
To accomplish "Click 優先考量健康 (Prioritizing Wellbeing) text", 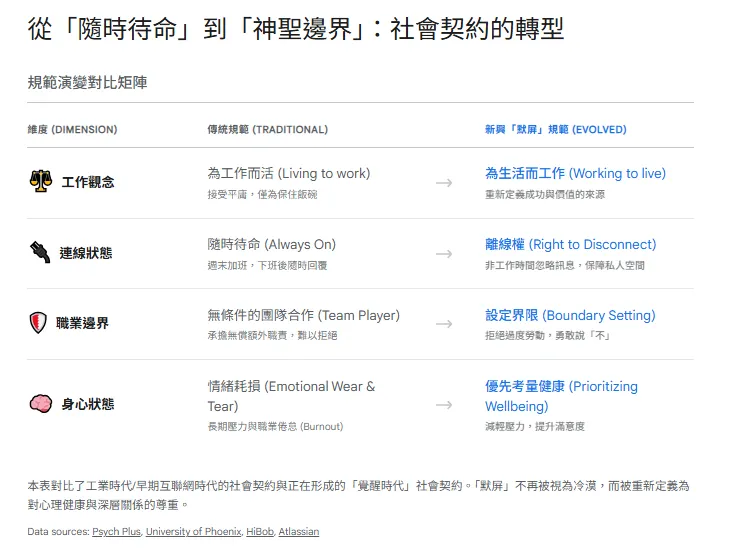I will click(561, 396).
